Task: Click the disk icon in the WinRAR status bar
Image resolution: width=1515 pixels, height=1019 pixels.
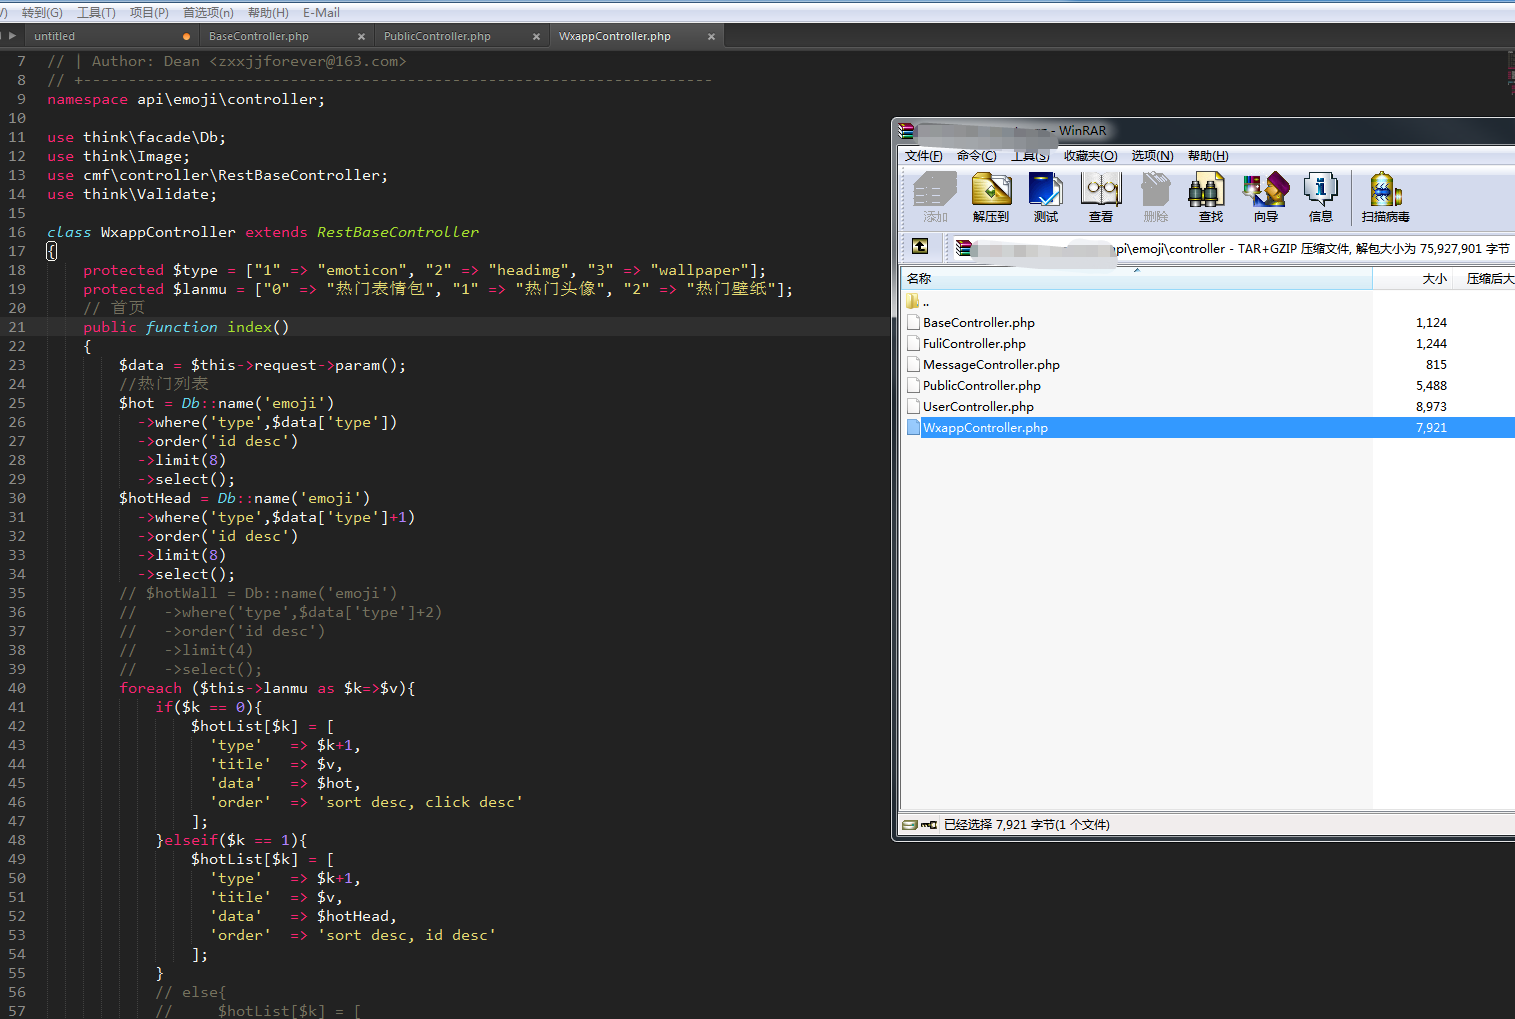Action: [910, 825]
